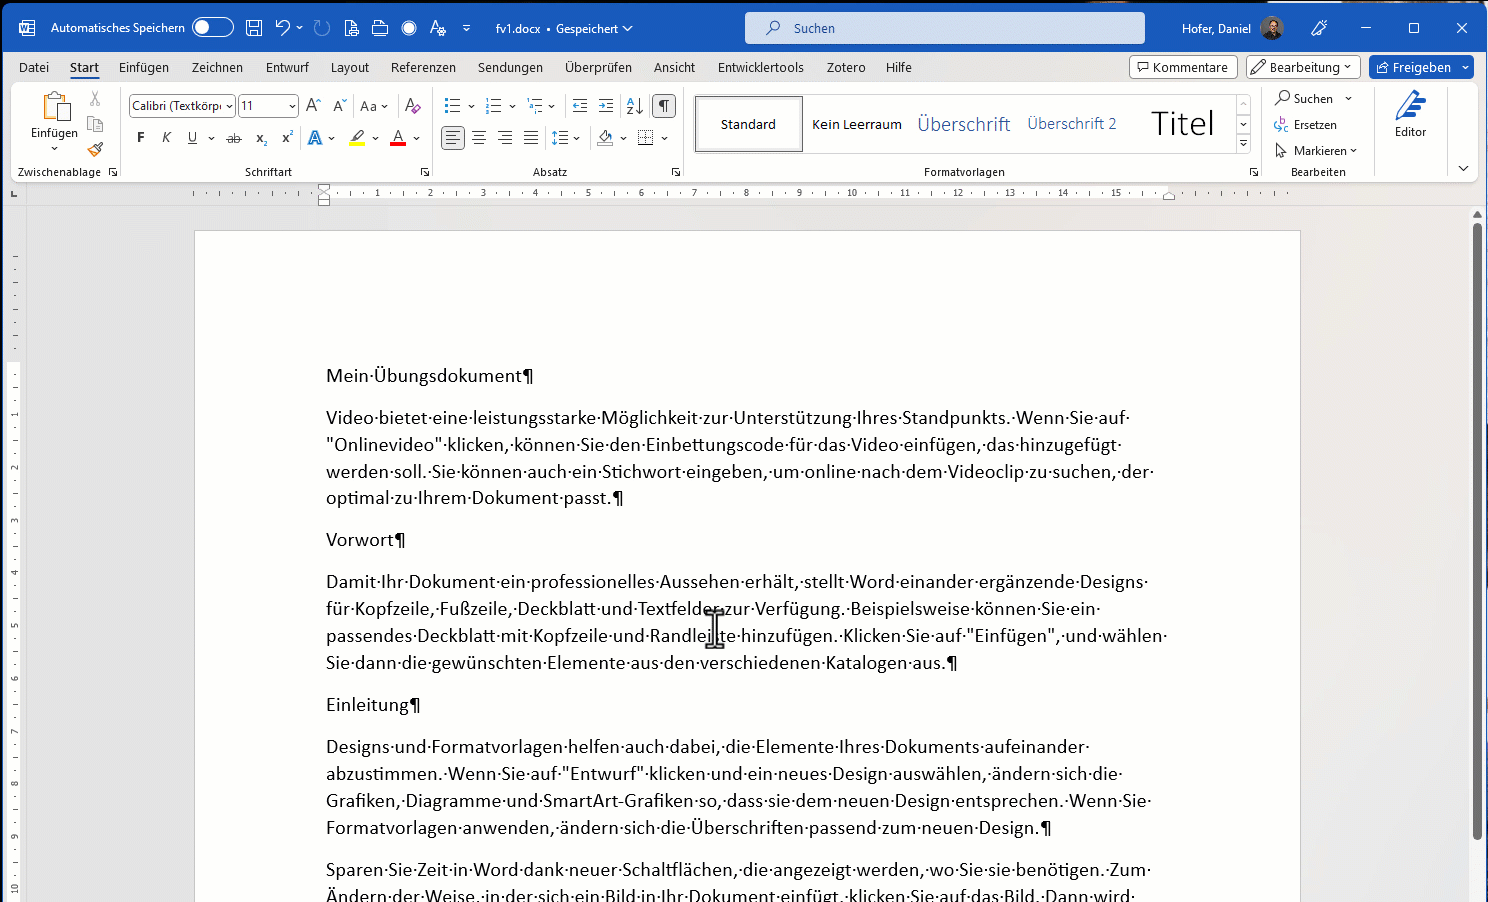This screenshot has height=902, width=1488.
Task: Apply strikethrough formatting to text
Action: point(234,138)
